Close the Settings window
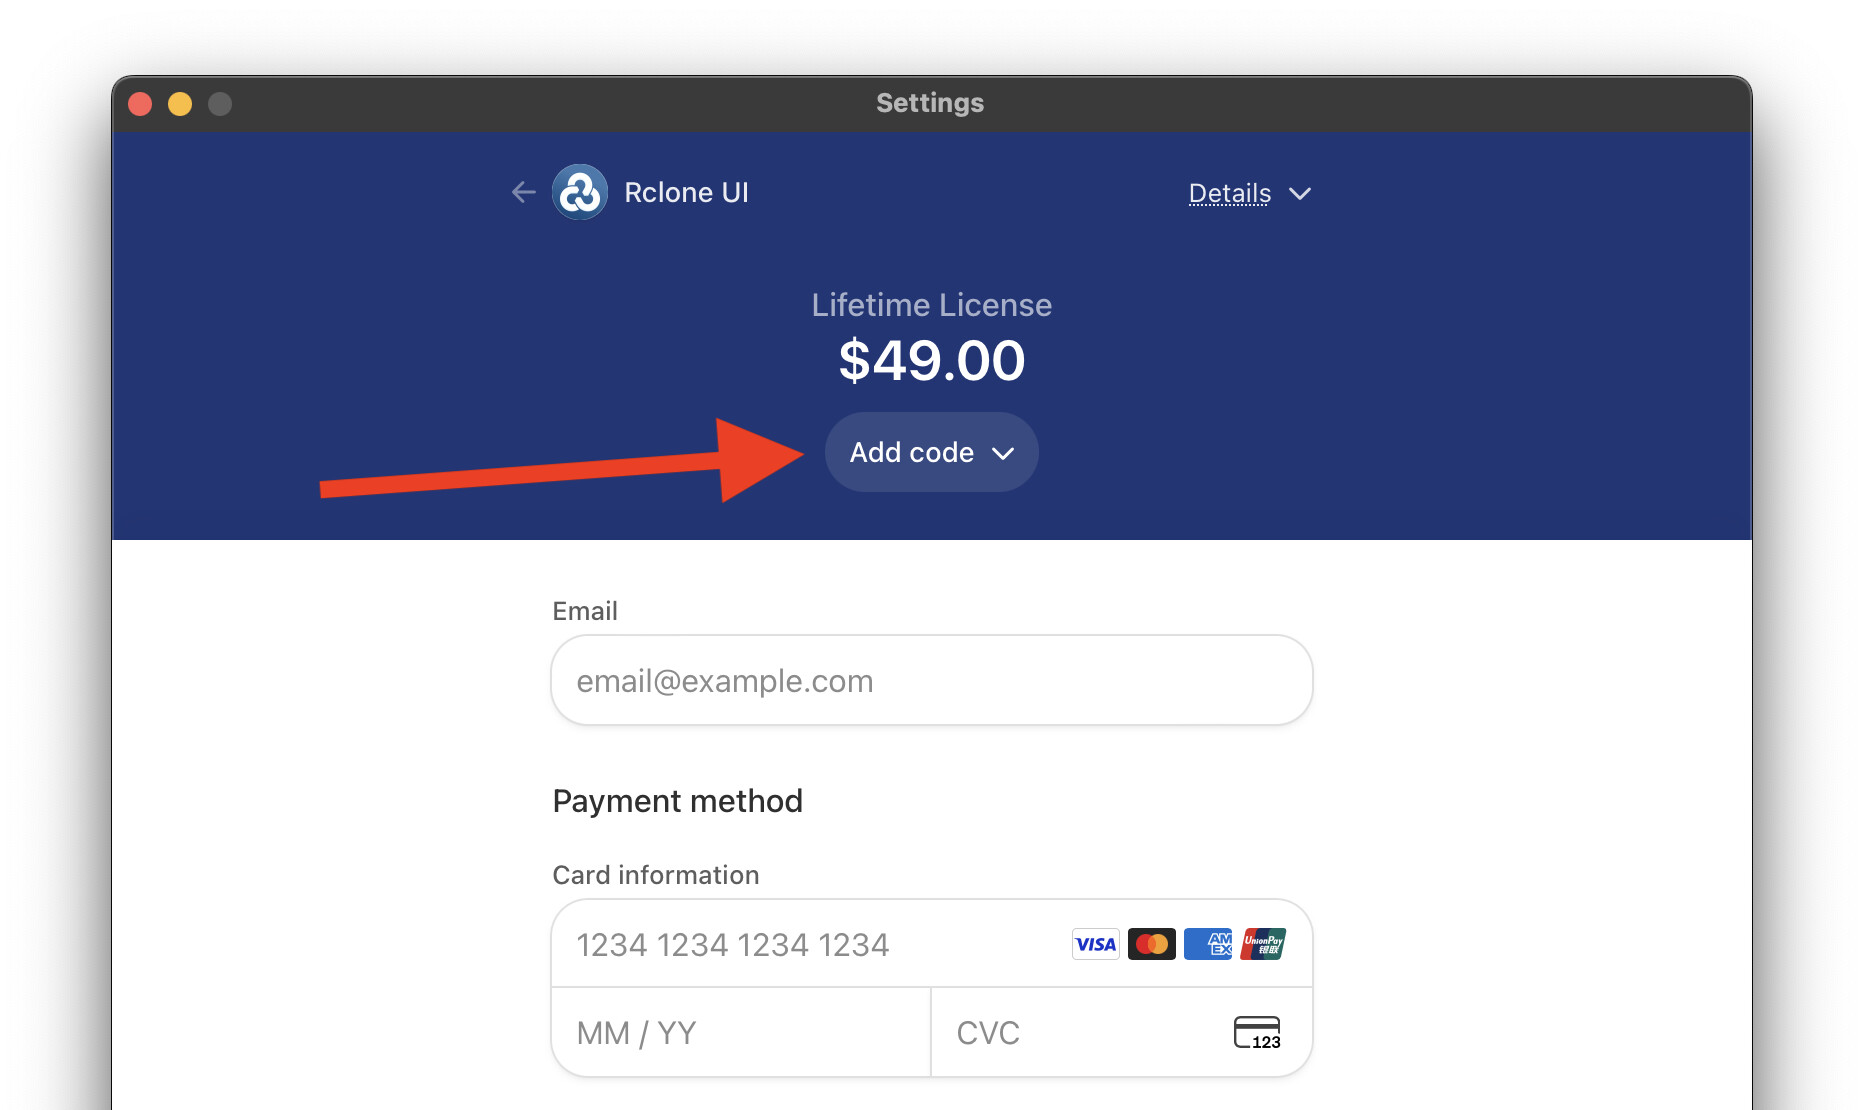 [x=140, y=104]
